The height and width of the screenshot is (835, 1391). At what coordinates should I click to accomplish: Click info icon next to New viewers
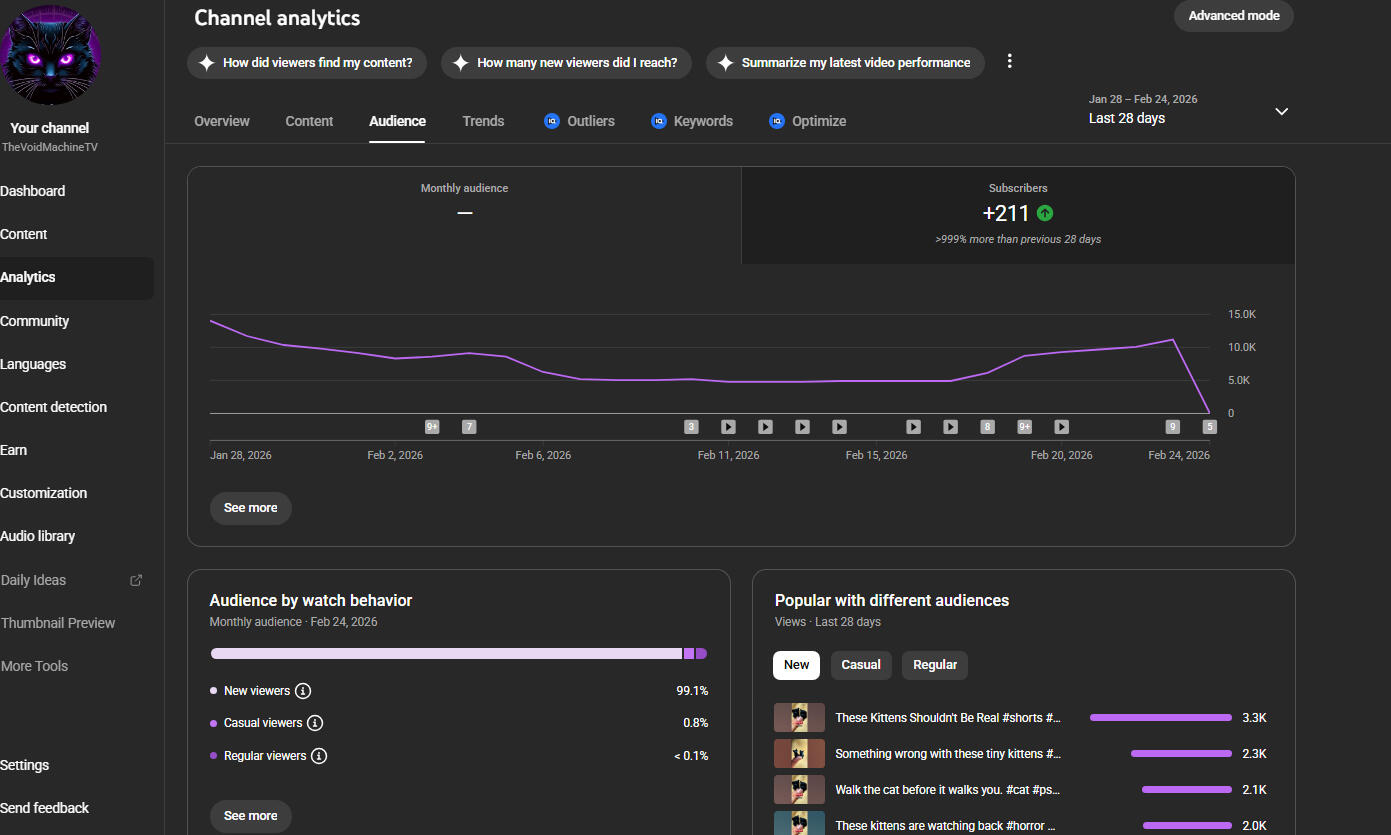[x=304, y=691]
